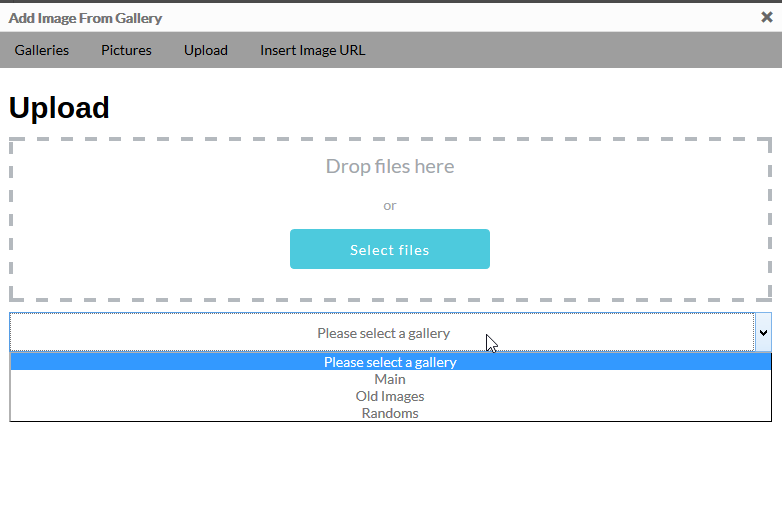Select the Upload tab
This screenshot has width=782, height=526.
(x=205, y=50)
